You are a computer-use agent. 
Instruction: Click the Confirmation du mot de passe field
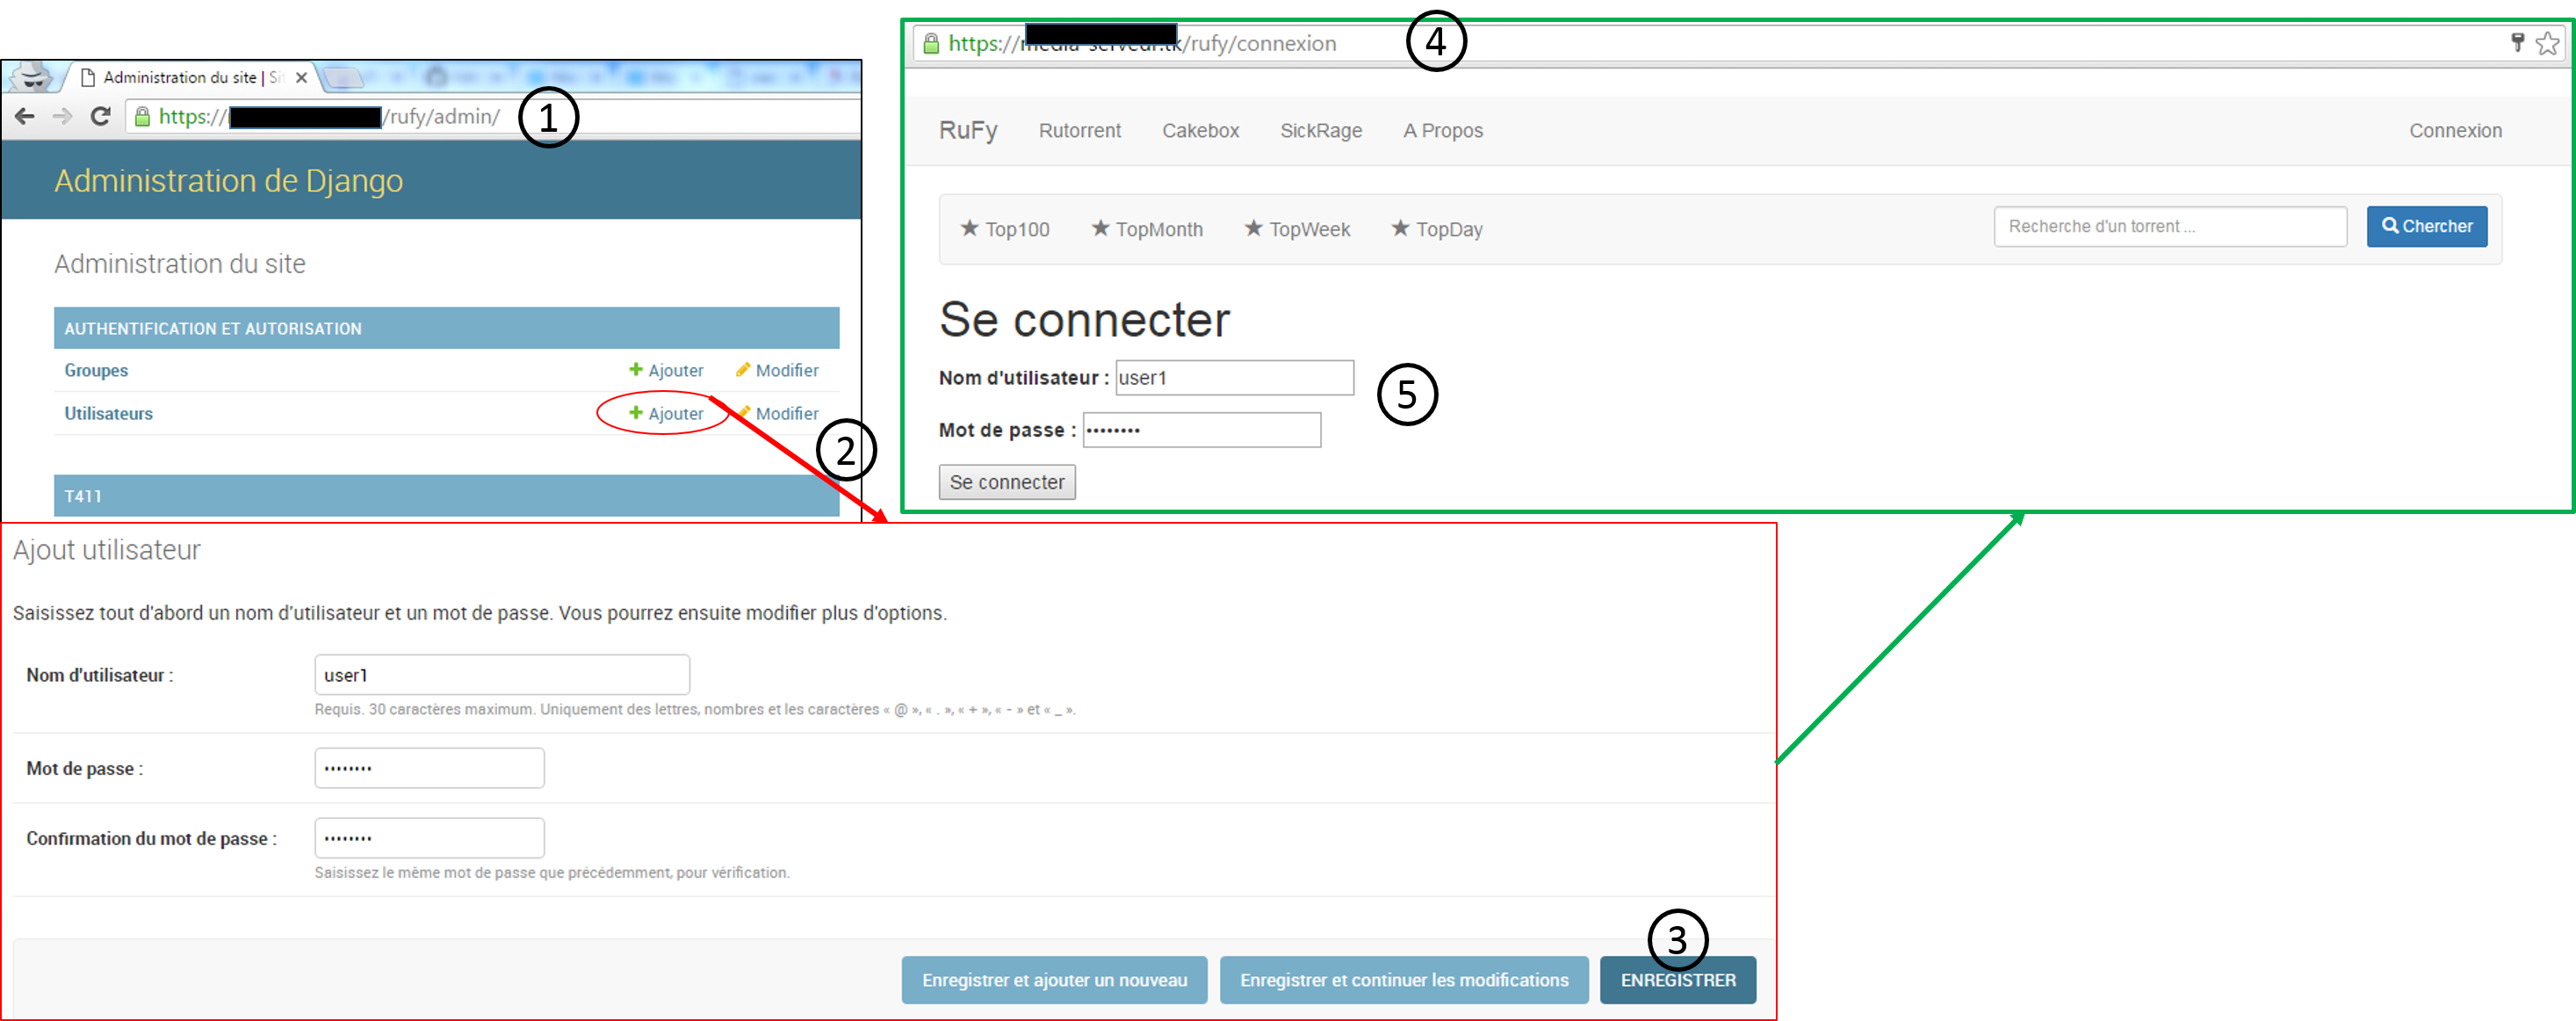click(x=430, y=839)
